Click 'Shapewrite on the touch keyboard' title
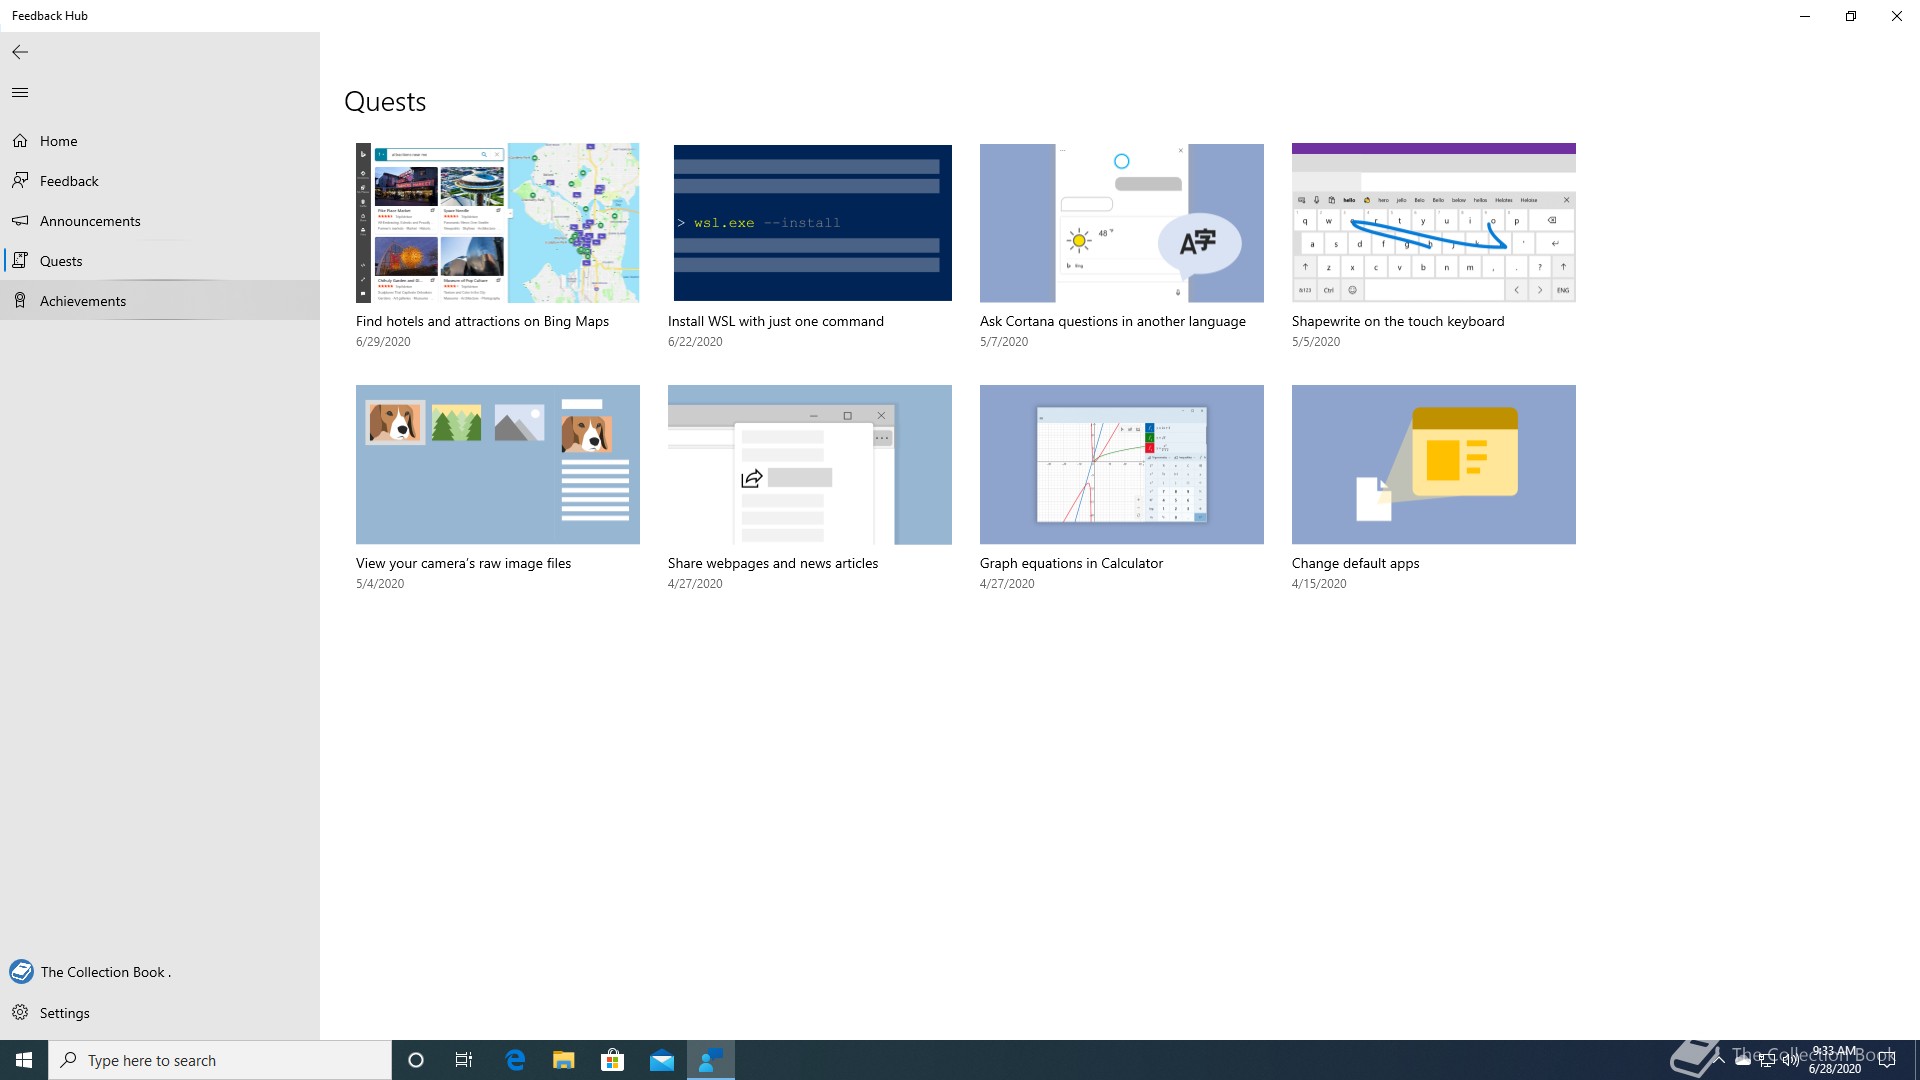 (1398, 321)
